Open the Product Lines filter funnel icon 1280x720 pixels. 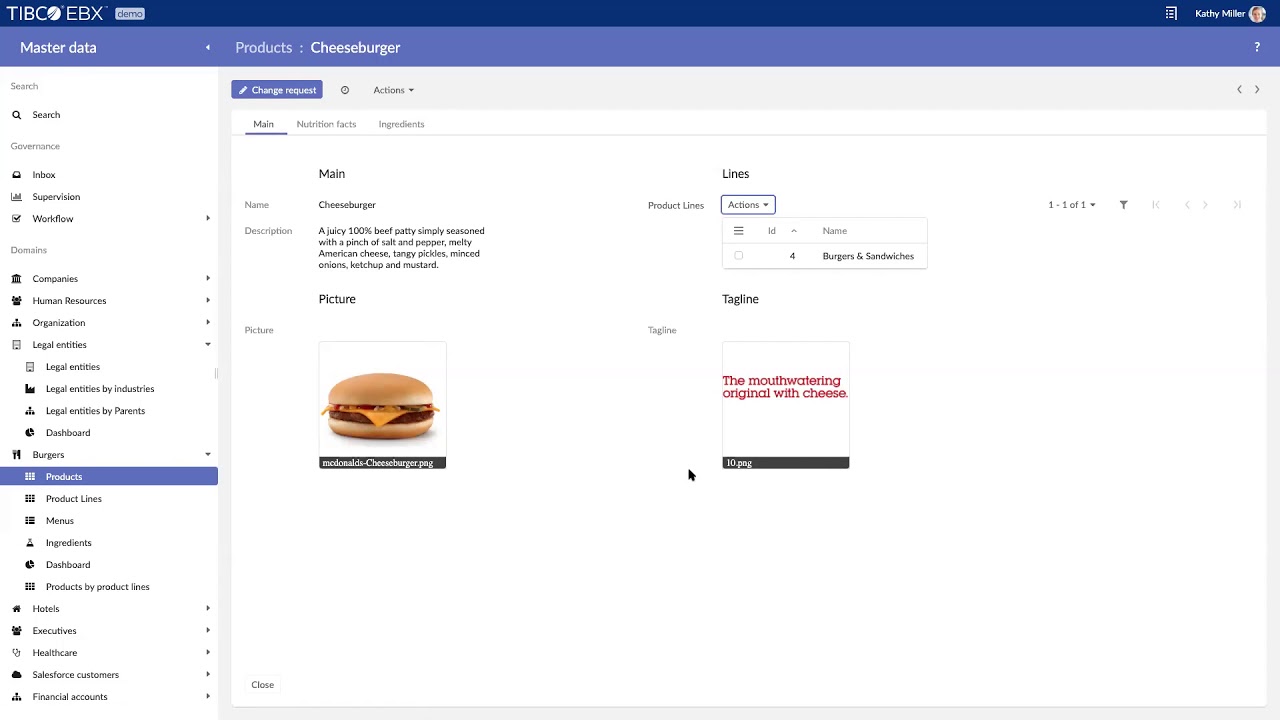pos(1124,205)
